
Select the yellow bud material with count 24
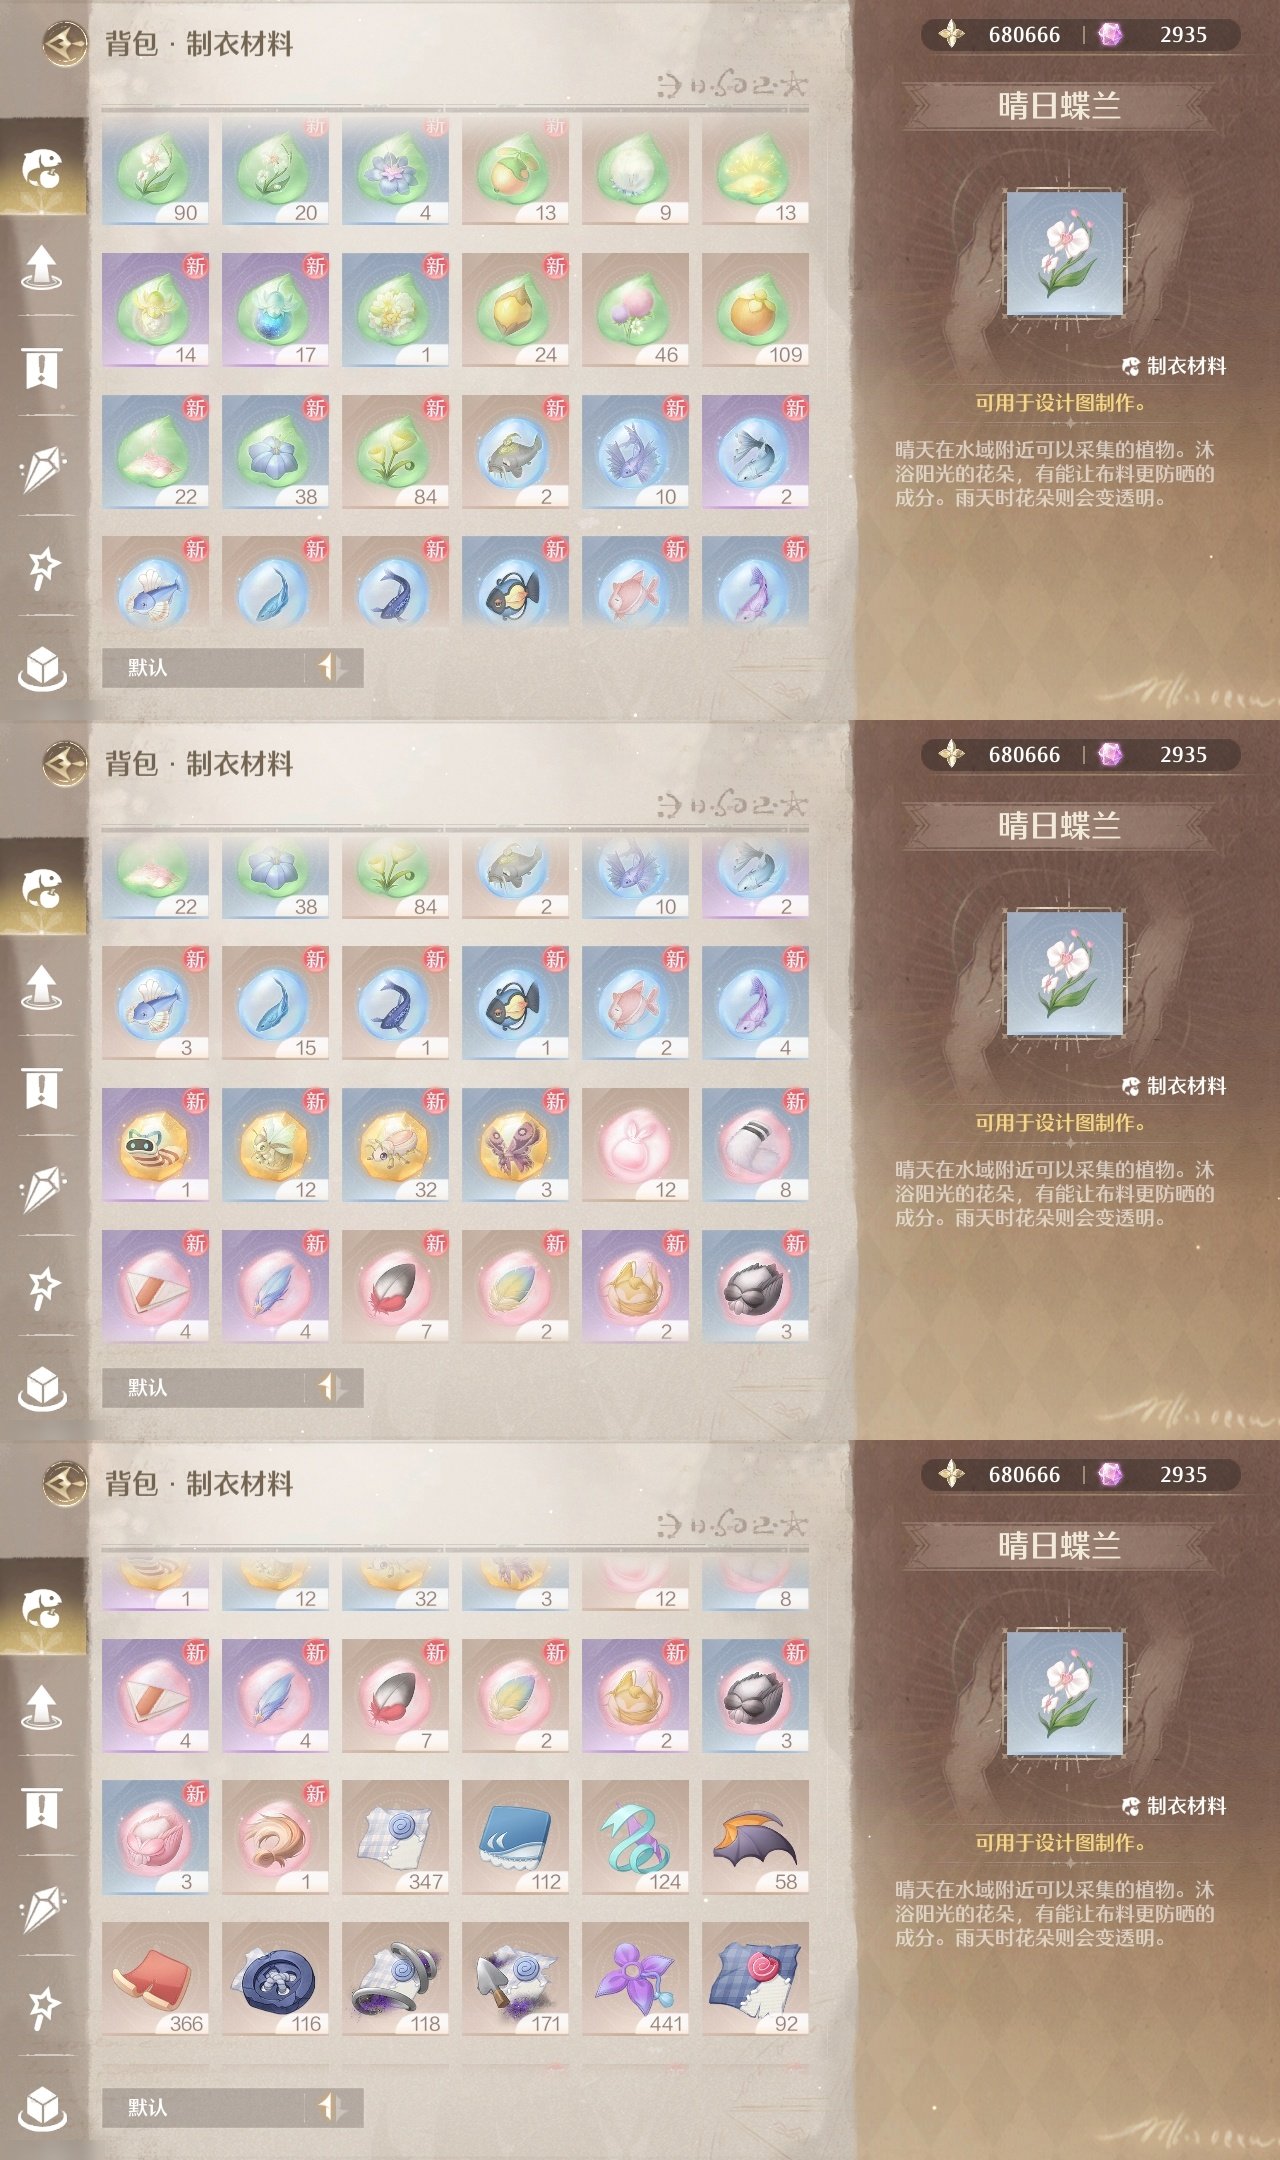point(515,311)
